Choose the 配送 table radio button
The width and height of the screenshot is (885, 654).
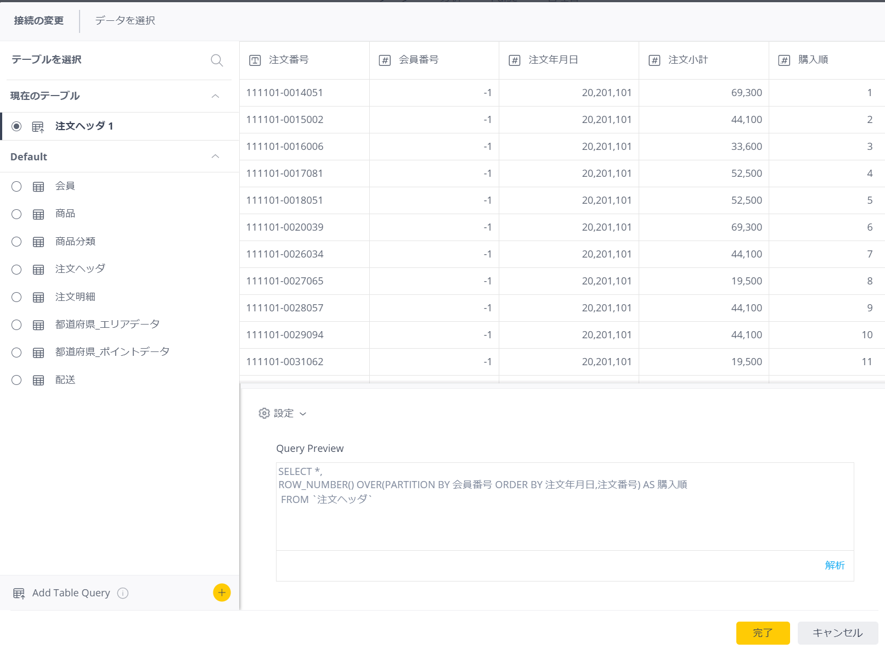tap(16, 380)
